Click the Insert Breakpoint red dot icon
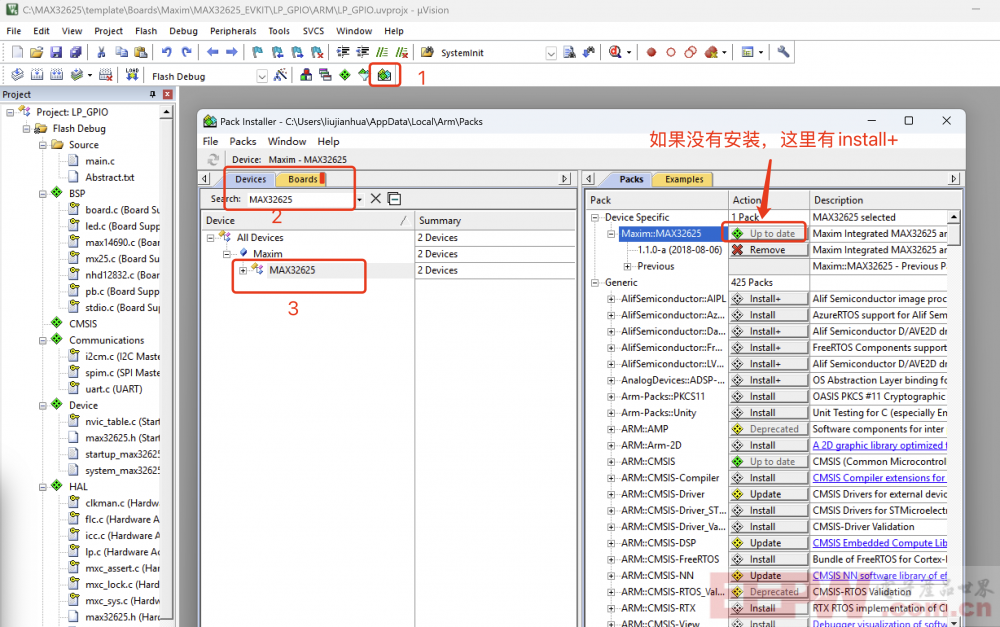This screenshot has height=627, width=1000. 651,52
